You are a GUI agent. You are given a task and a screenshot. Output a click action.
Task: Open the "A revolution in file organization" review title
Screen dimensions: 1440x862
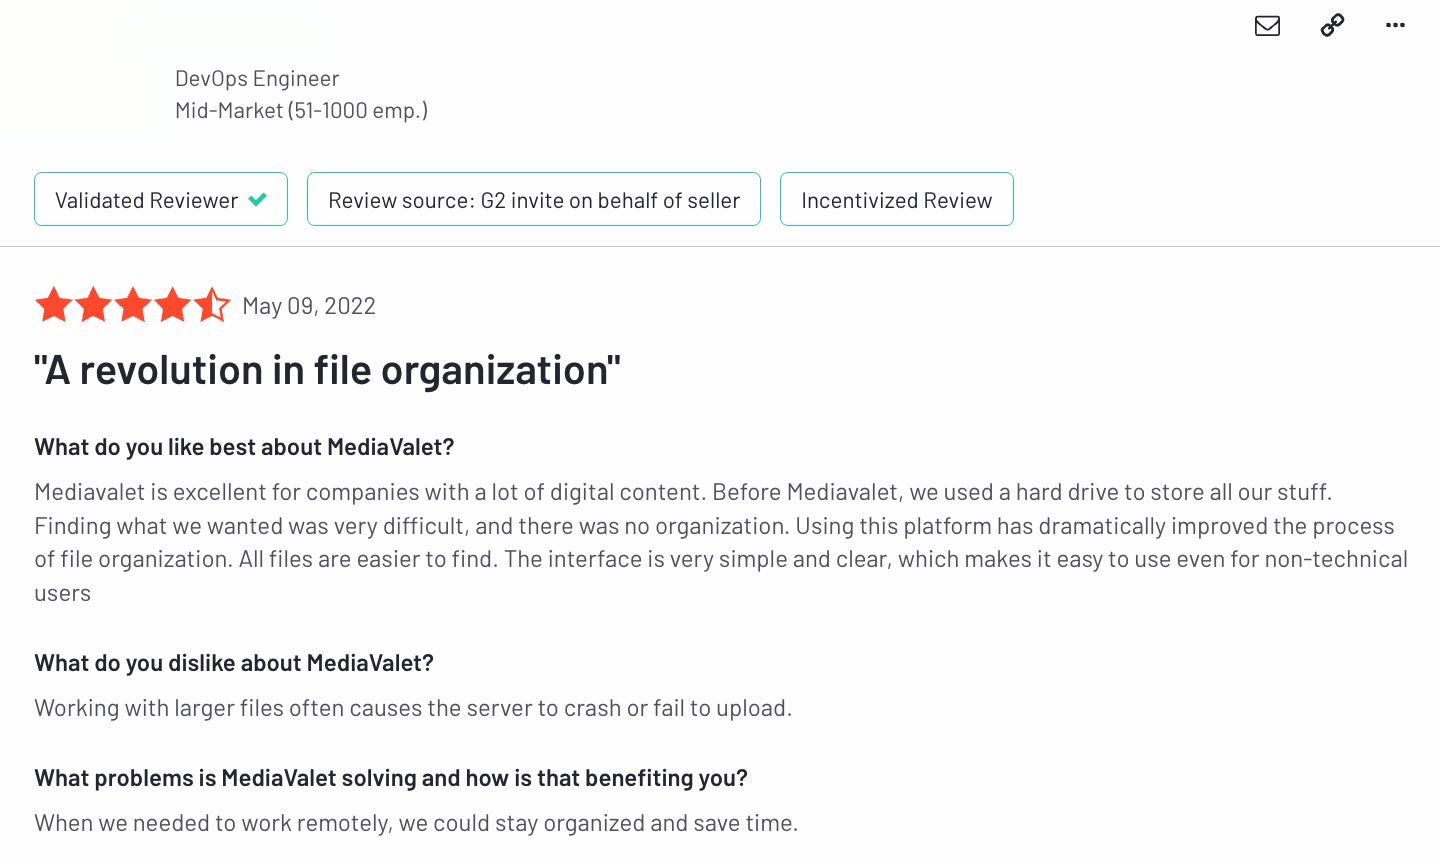coord(327,370)
